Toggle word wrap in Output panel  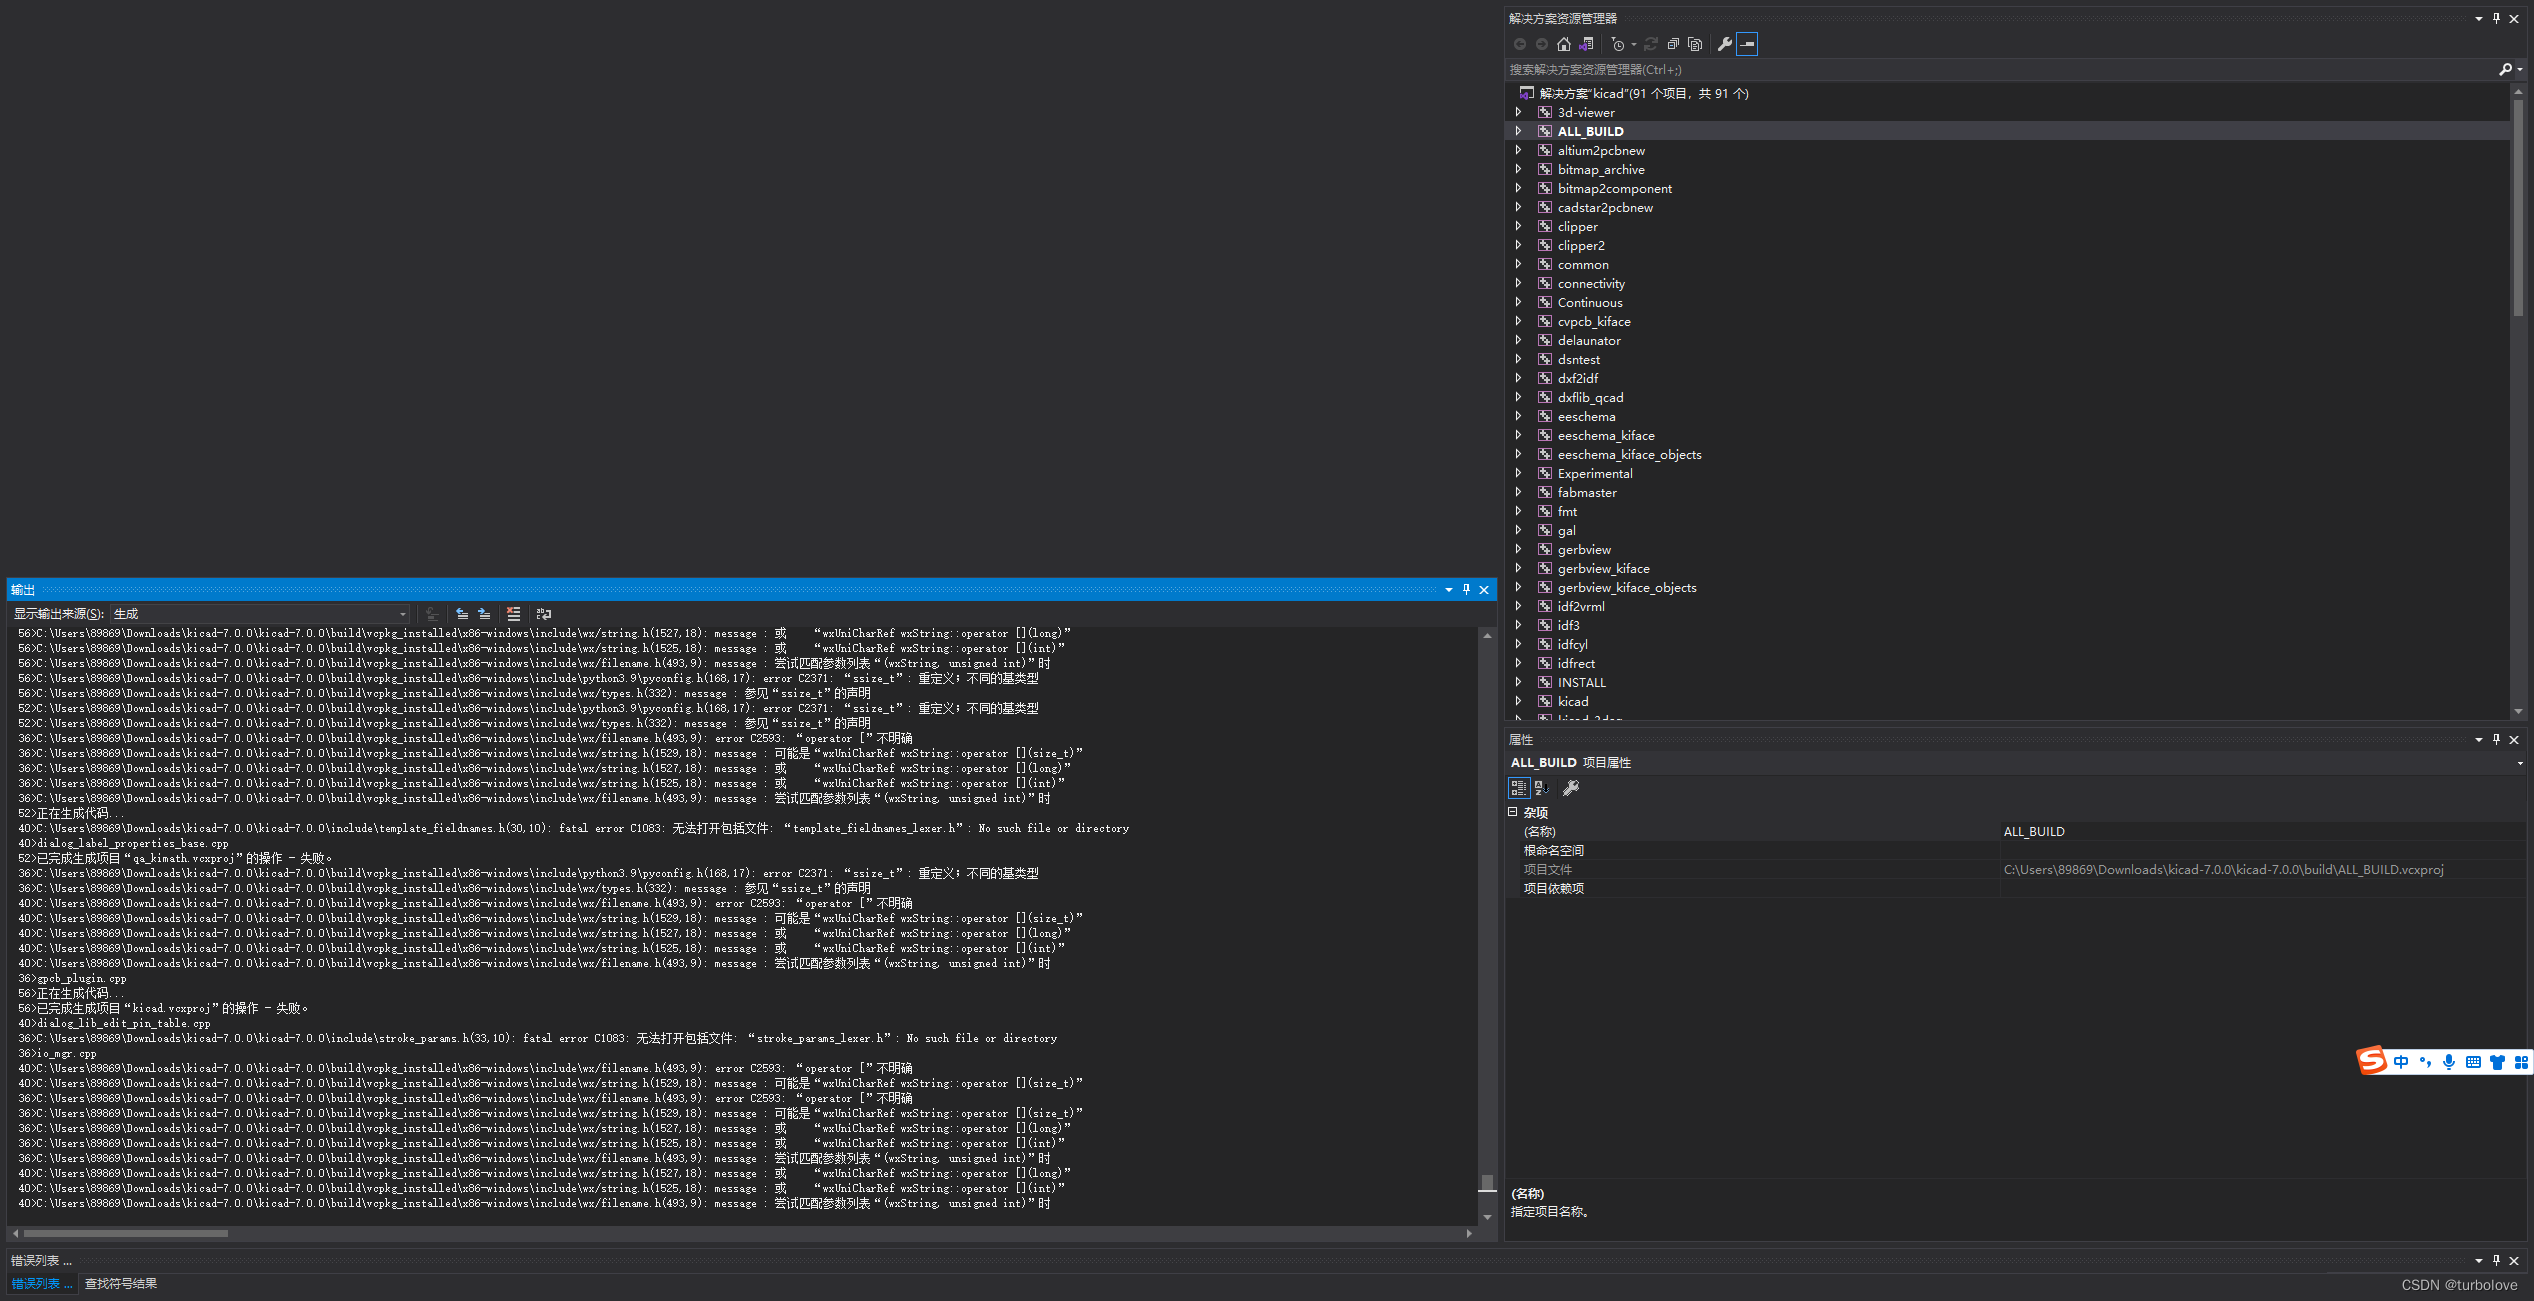click(544, 614)
